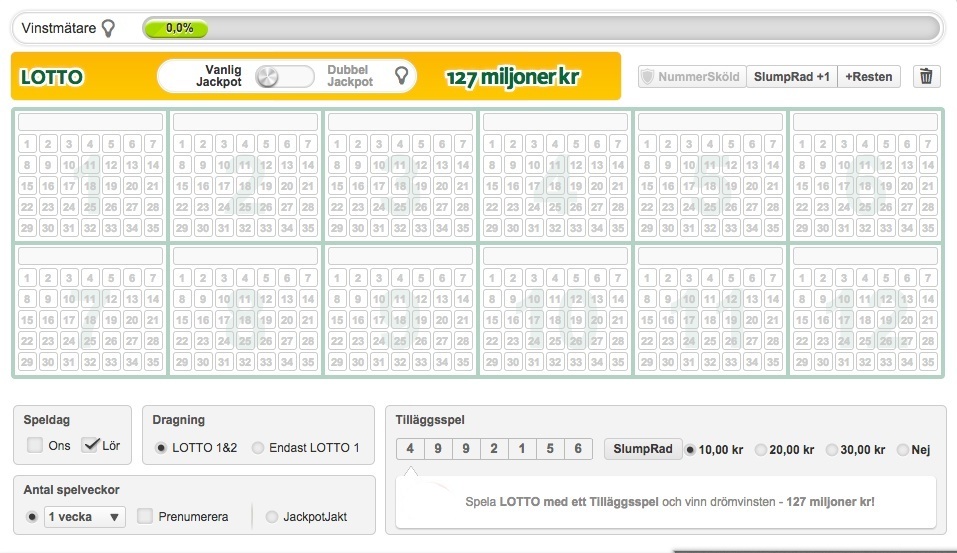The width and height of the screenshot is (957, 553).
Task: Select the Endast LOTTO 1 option
Action: point(258,448)
